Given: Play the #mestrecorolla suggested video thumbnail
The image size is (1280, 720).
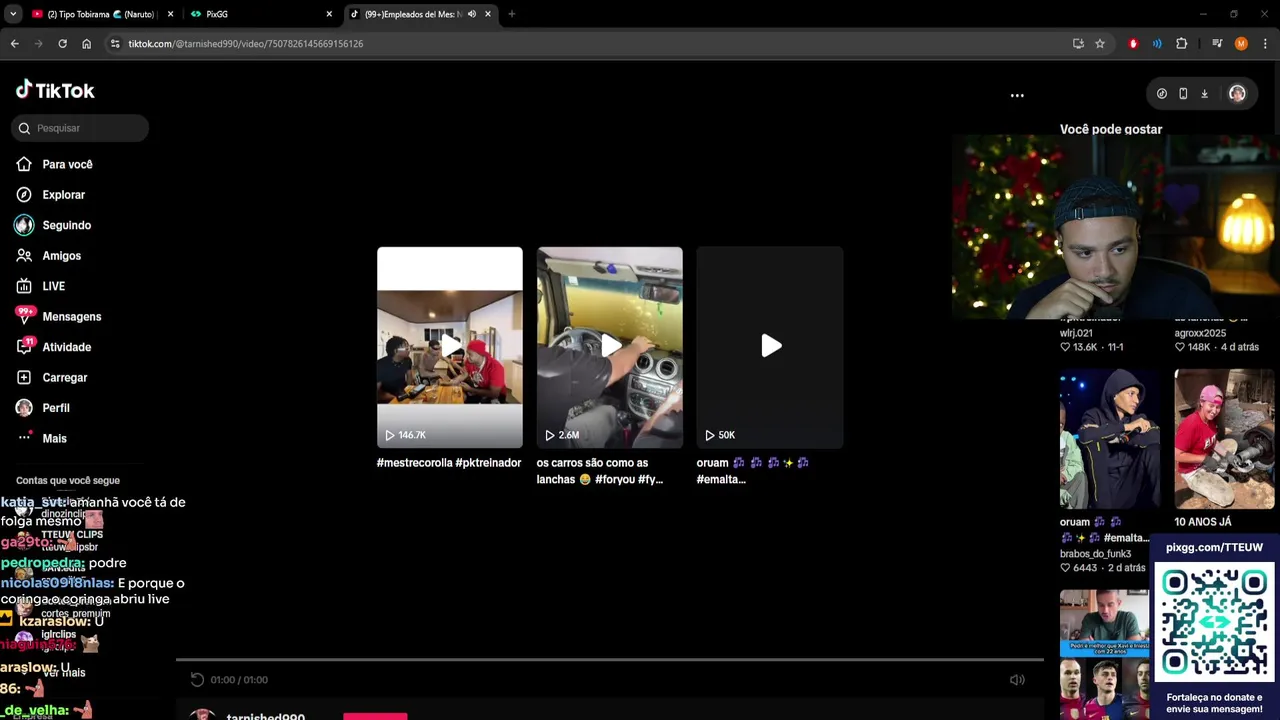Looking at the screenshot, I should coord(450,347).
